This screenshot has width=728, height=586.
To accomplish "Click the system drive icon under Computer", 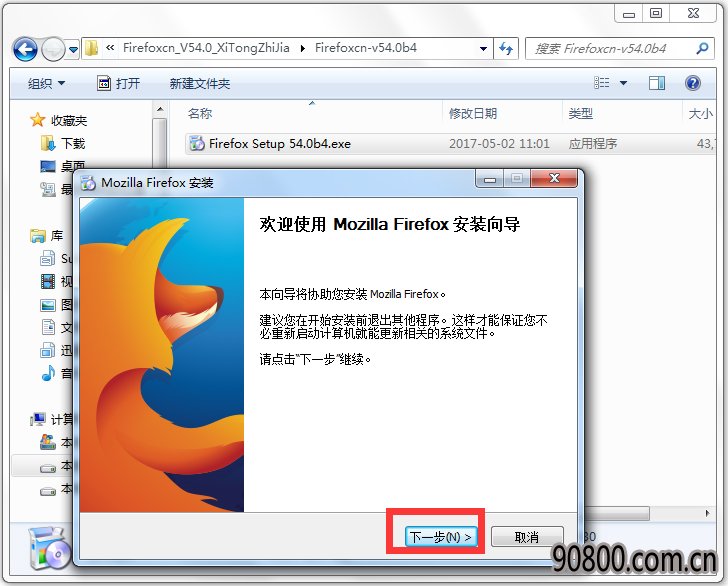I will coord(48,442).
